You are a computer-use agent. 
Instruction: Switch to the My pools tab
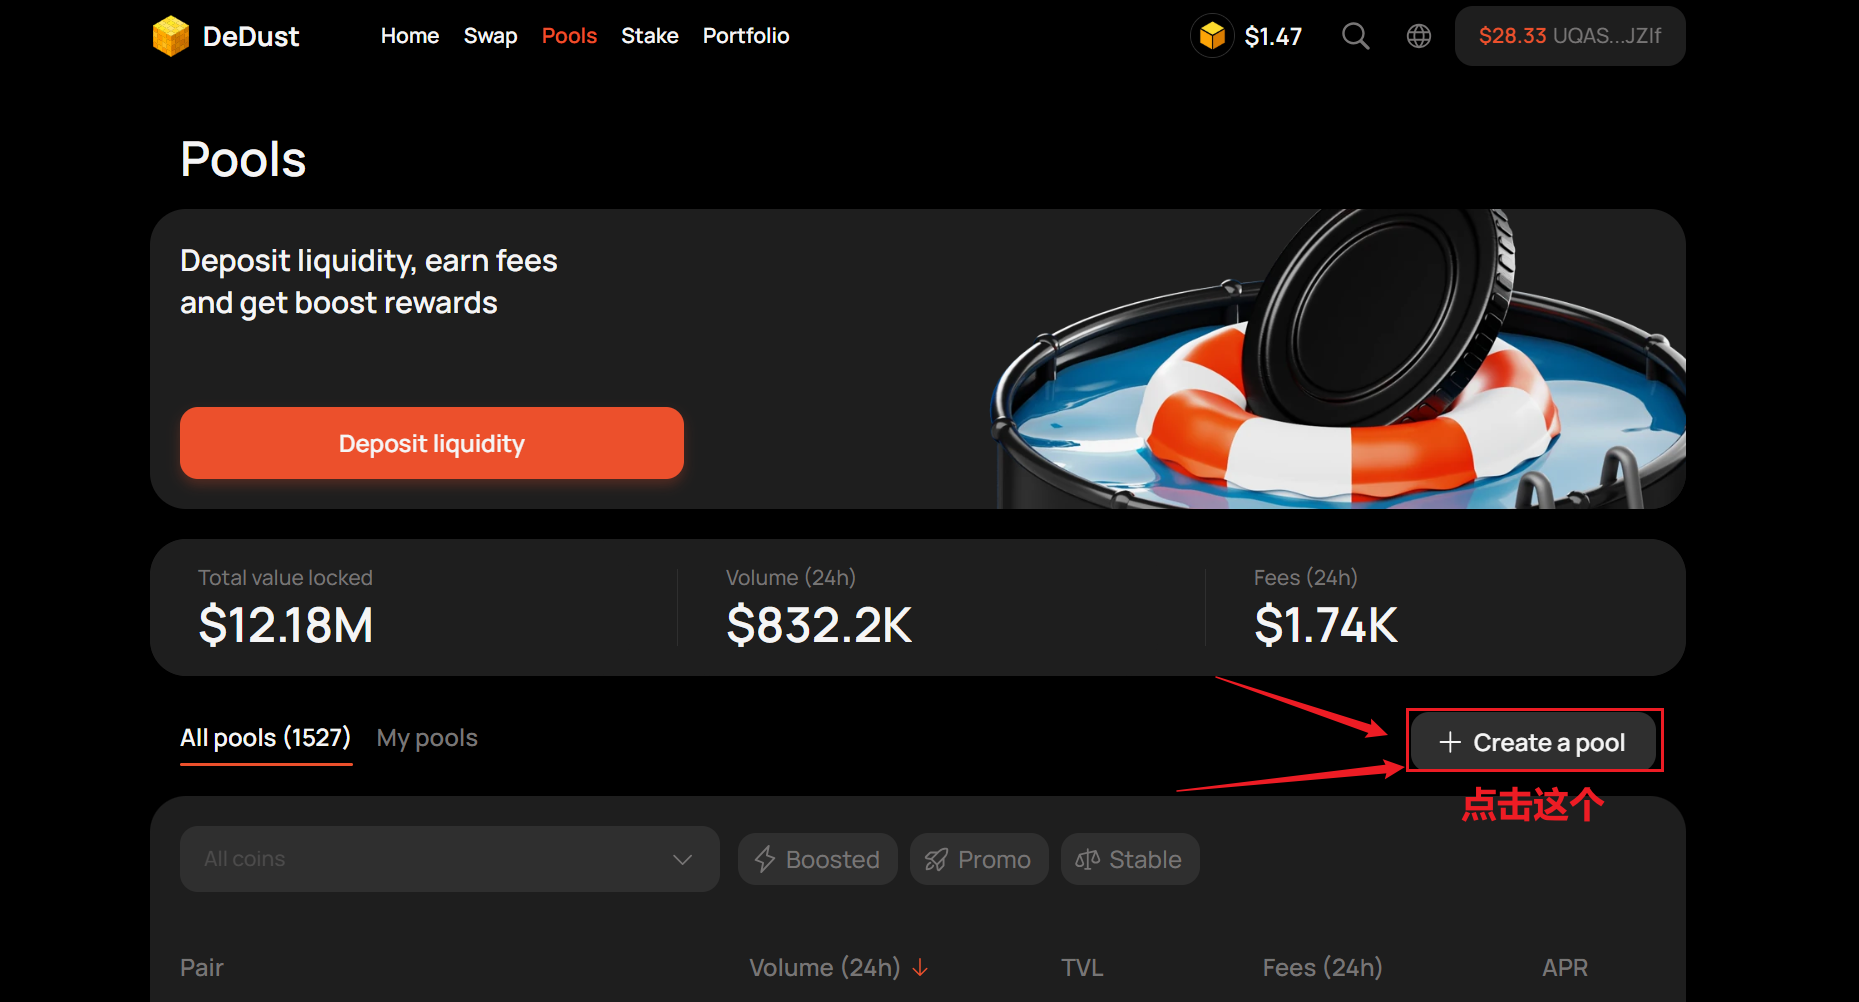427,738
